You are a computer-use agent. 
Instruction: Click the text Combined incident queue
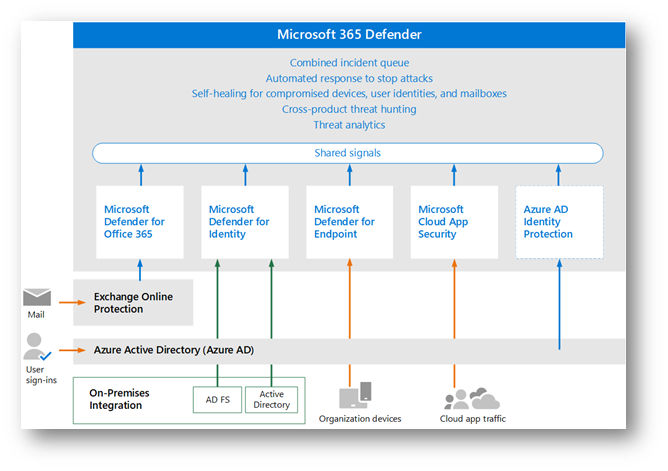coord(349,63)
